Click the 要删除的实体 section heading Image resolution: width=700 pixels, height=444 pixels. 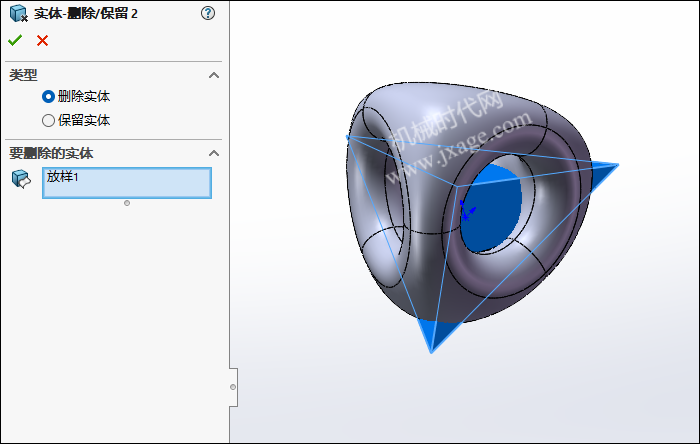(x=51, y=153)
